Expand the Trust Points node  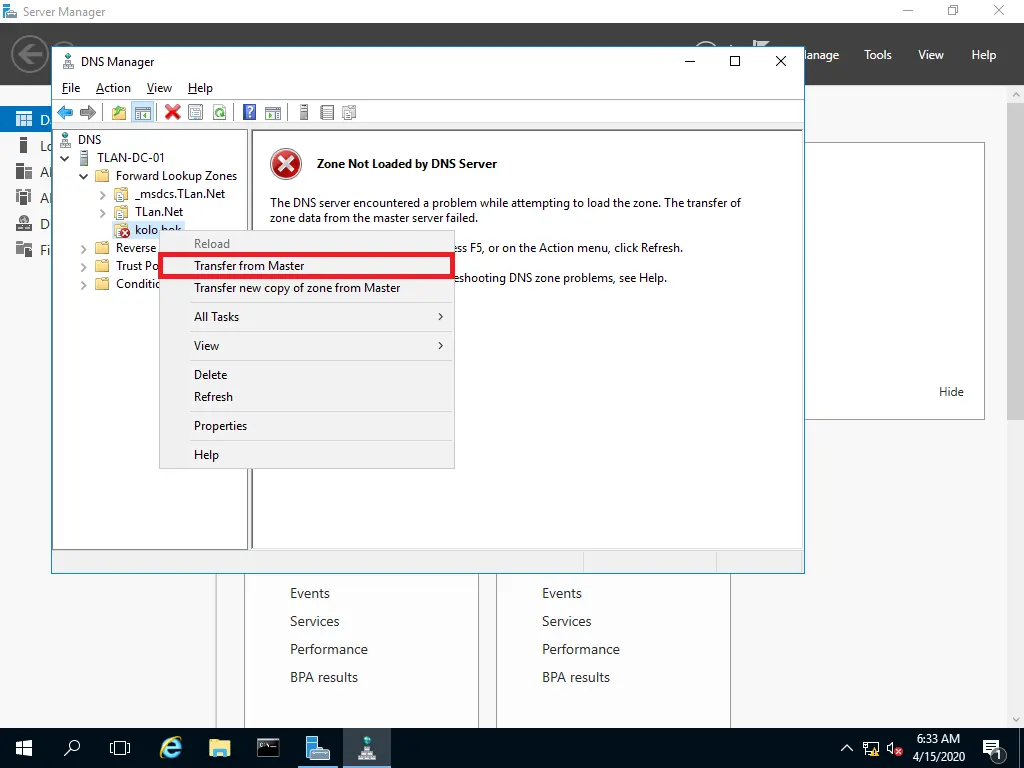[x=84, y=266]
